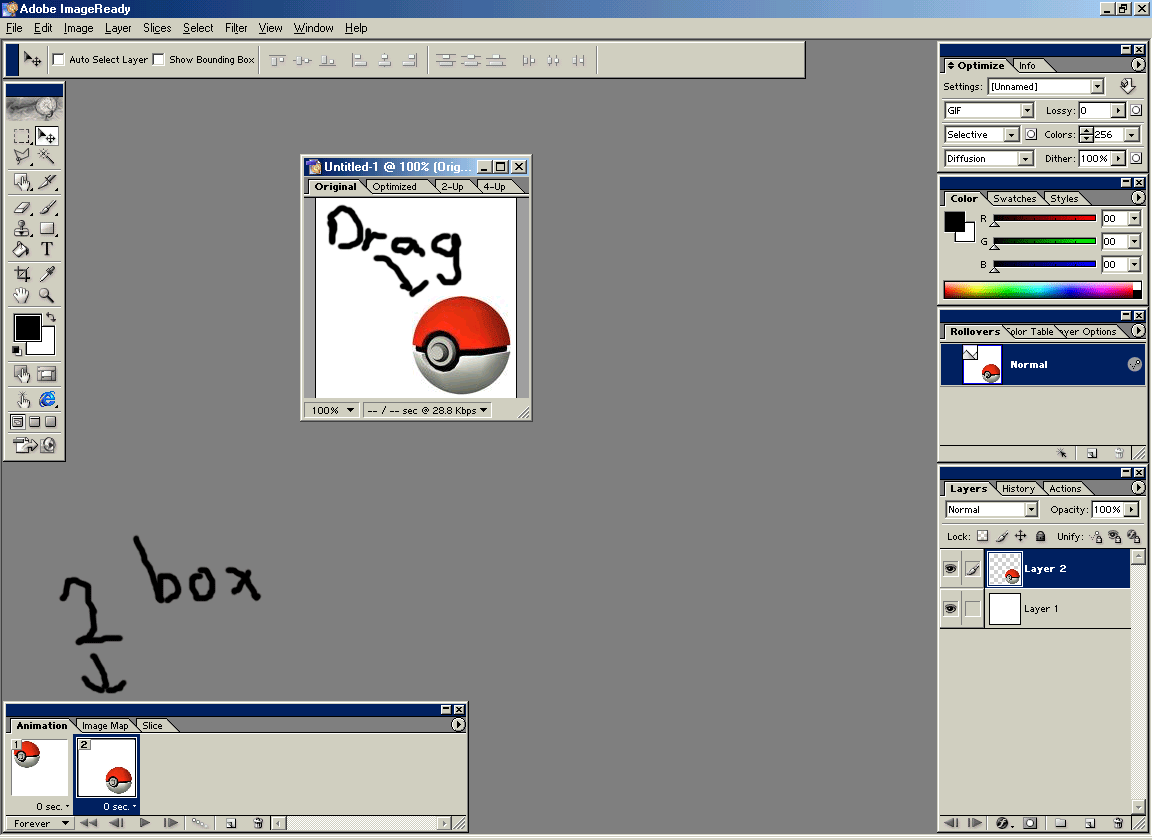Select the Hand tool

(22, 295)
